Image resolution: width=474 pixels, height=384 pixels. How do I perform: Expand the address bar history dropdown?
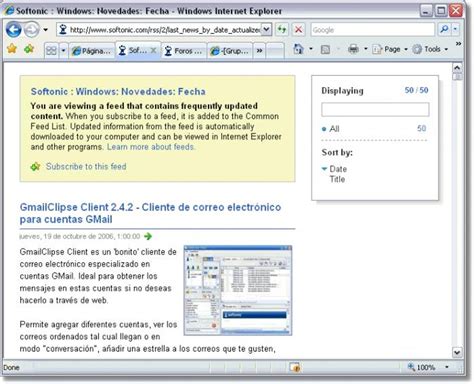point(266,30)
